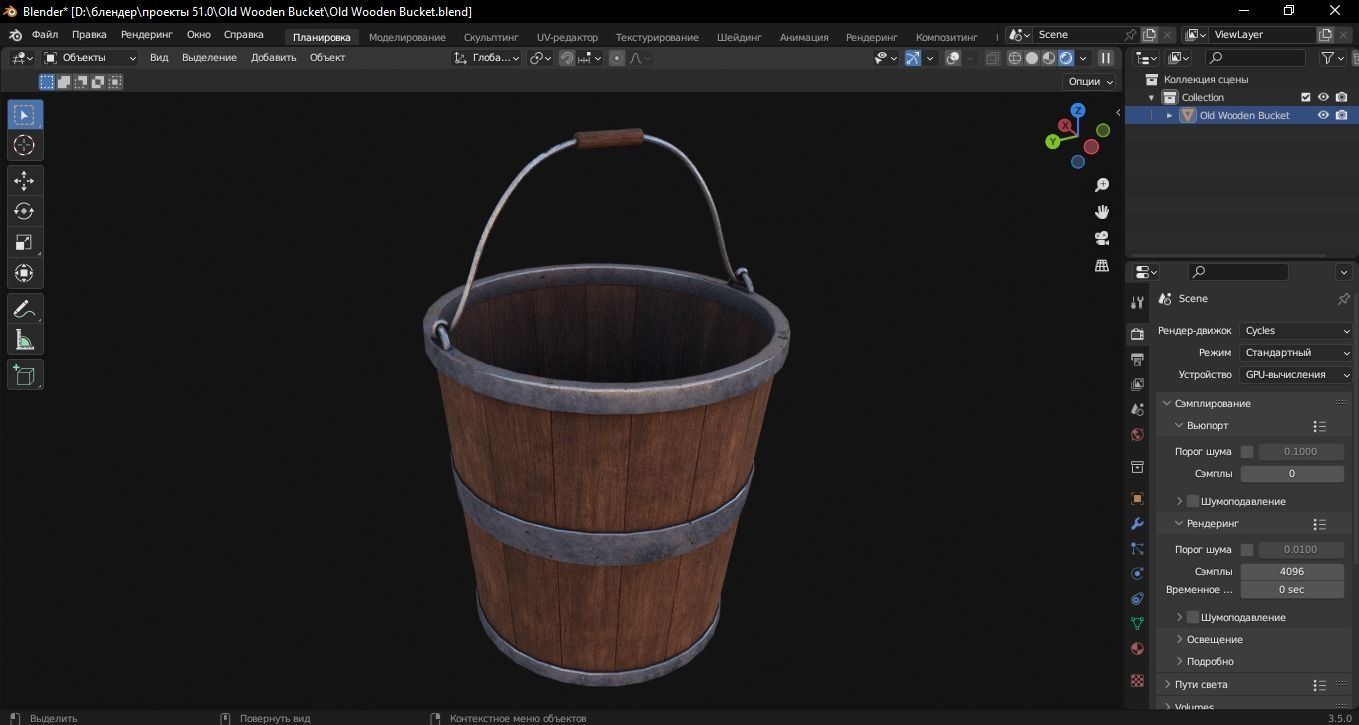Viewport: 1359px width, 725px height.
Task: Open the Режим Стандартный dropdown
Action: pos(1297,353)
